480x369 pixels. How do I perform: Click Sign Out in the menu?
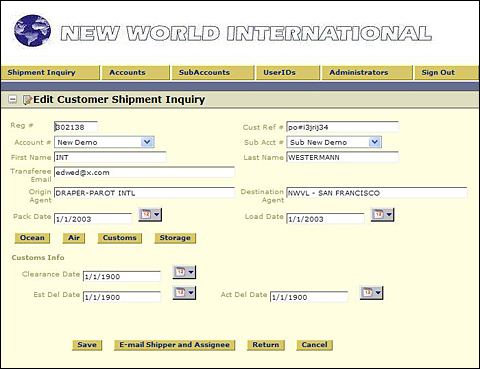point(447,73)
